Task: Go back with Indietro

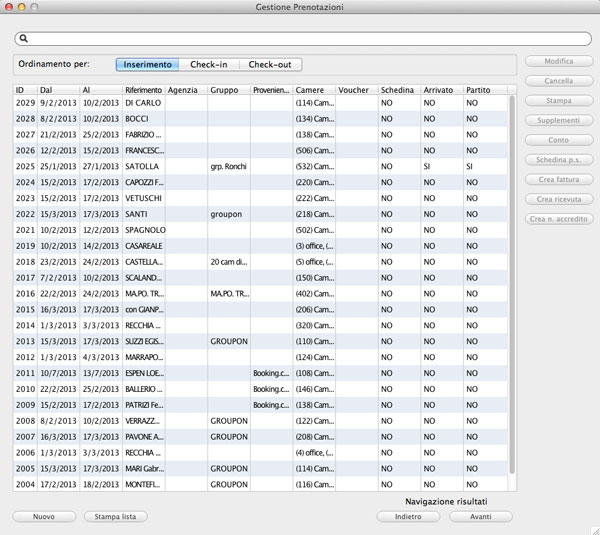Action: (x=408, y=517)
